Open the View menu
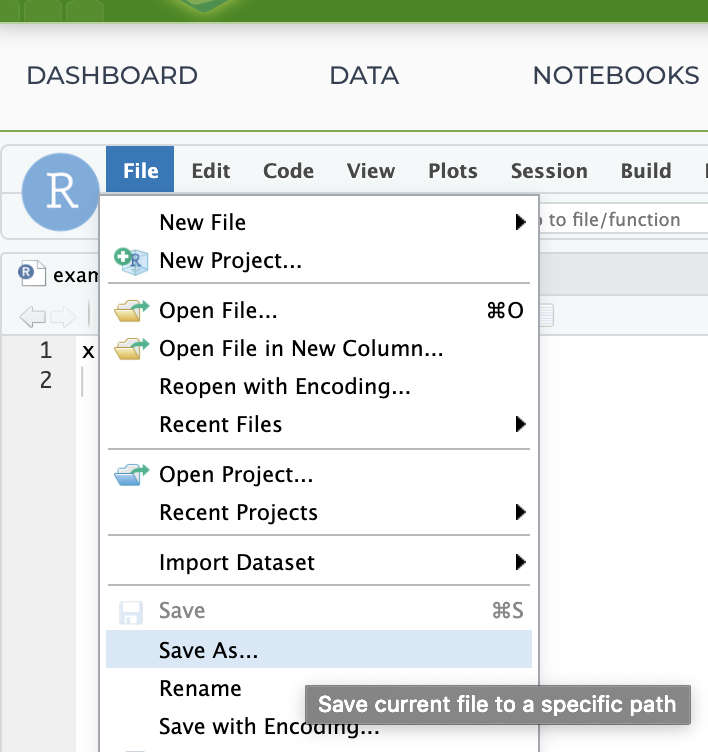Image resolution: width=708 pixels, height=752 pixels. pyautogui.click(x=371, y=171)
